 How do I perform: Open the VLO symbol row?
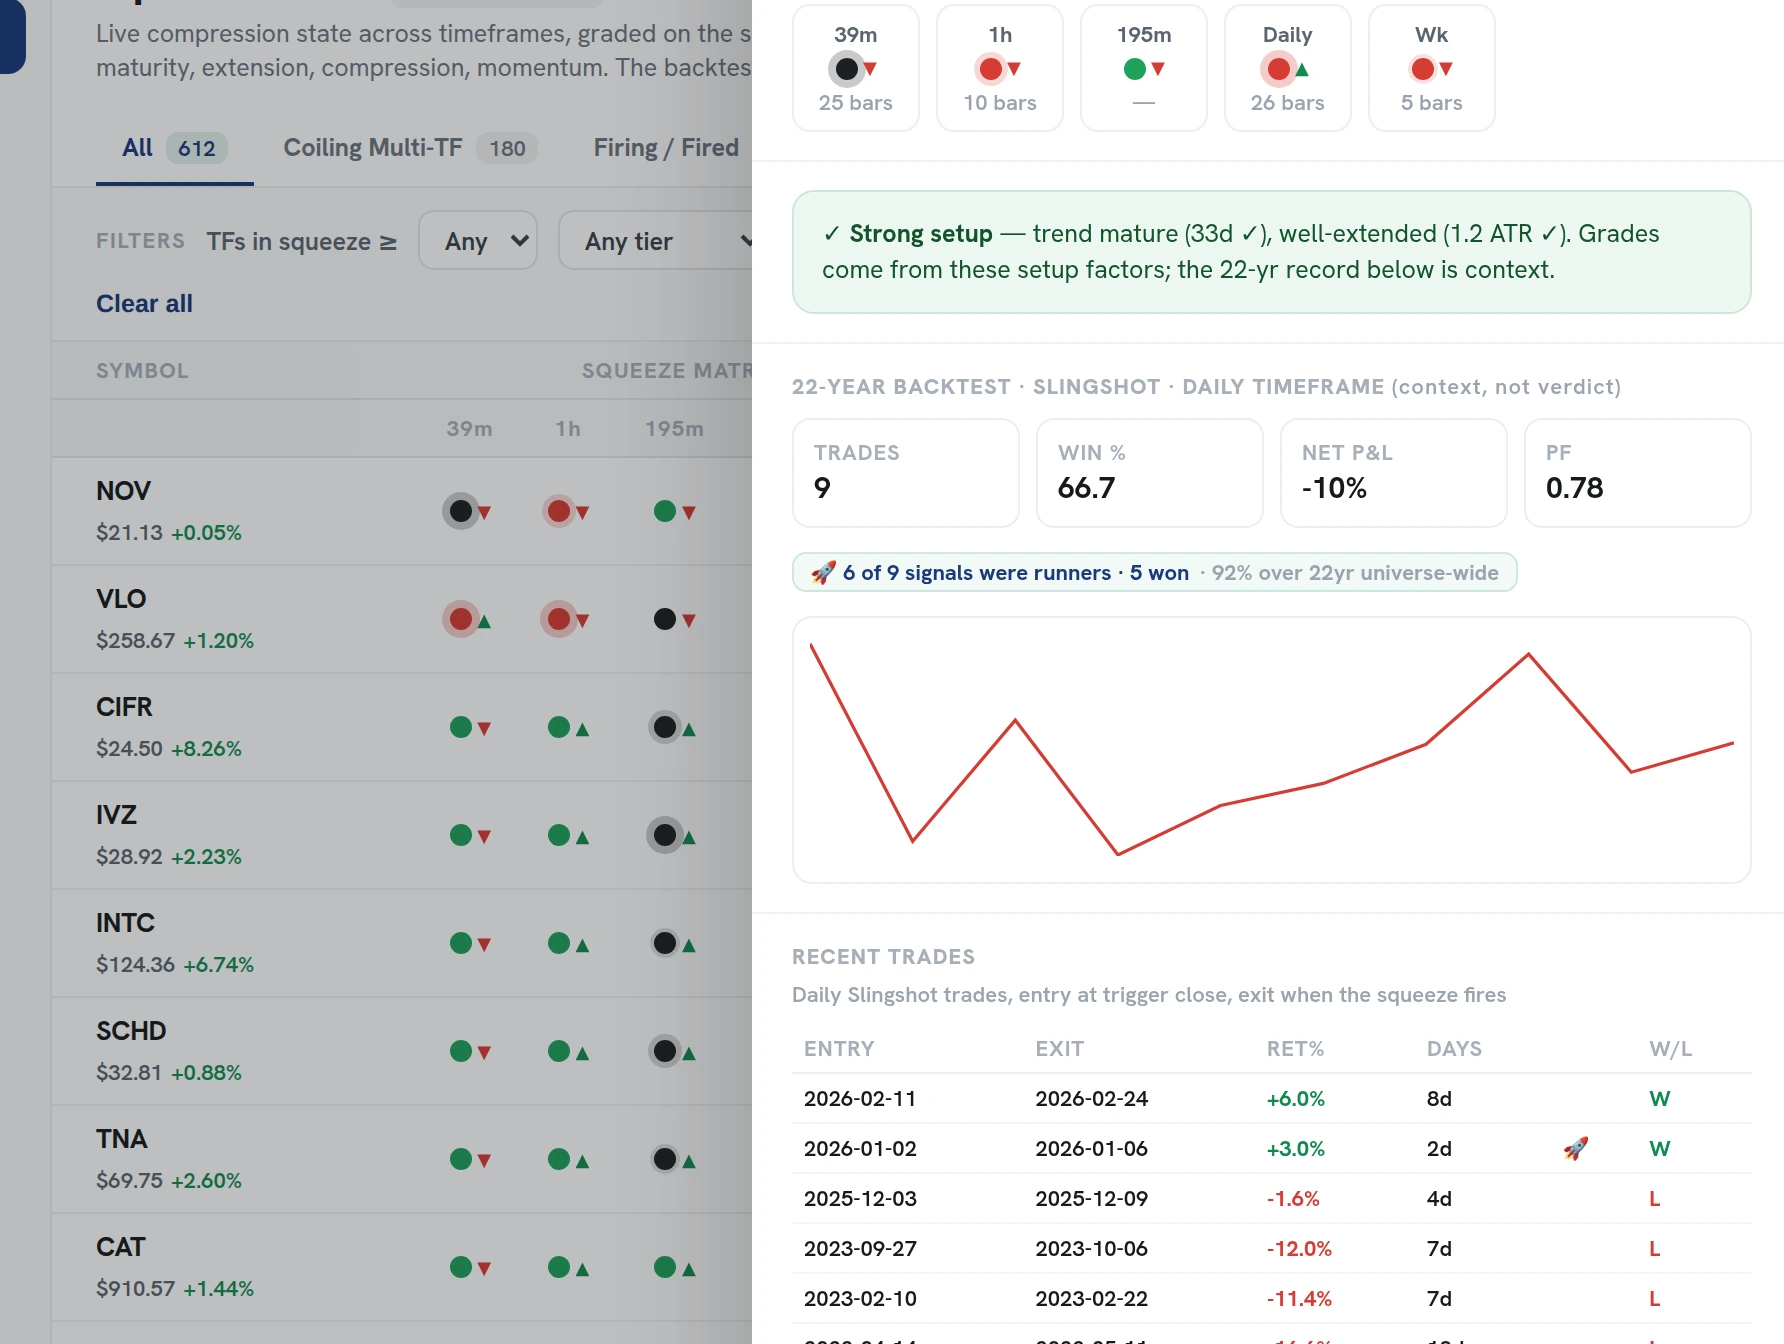(402, 619)
